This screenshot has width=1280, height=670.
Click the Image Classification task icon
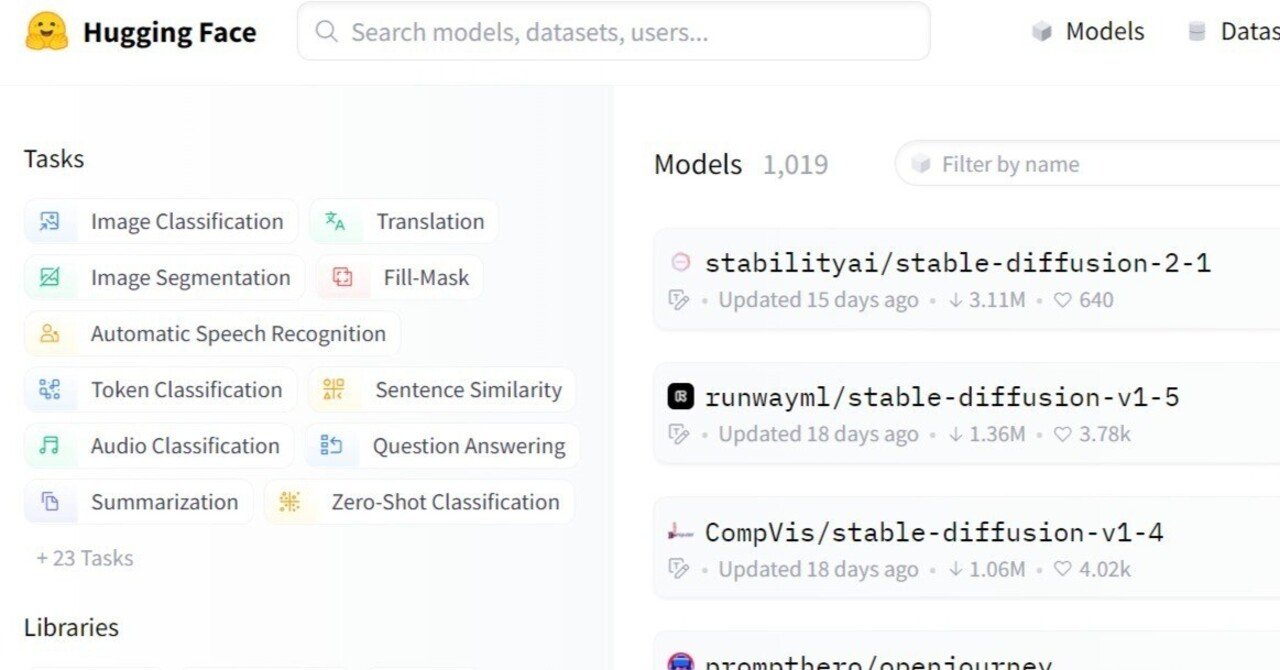(49, 222)
